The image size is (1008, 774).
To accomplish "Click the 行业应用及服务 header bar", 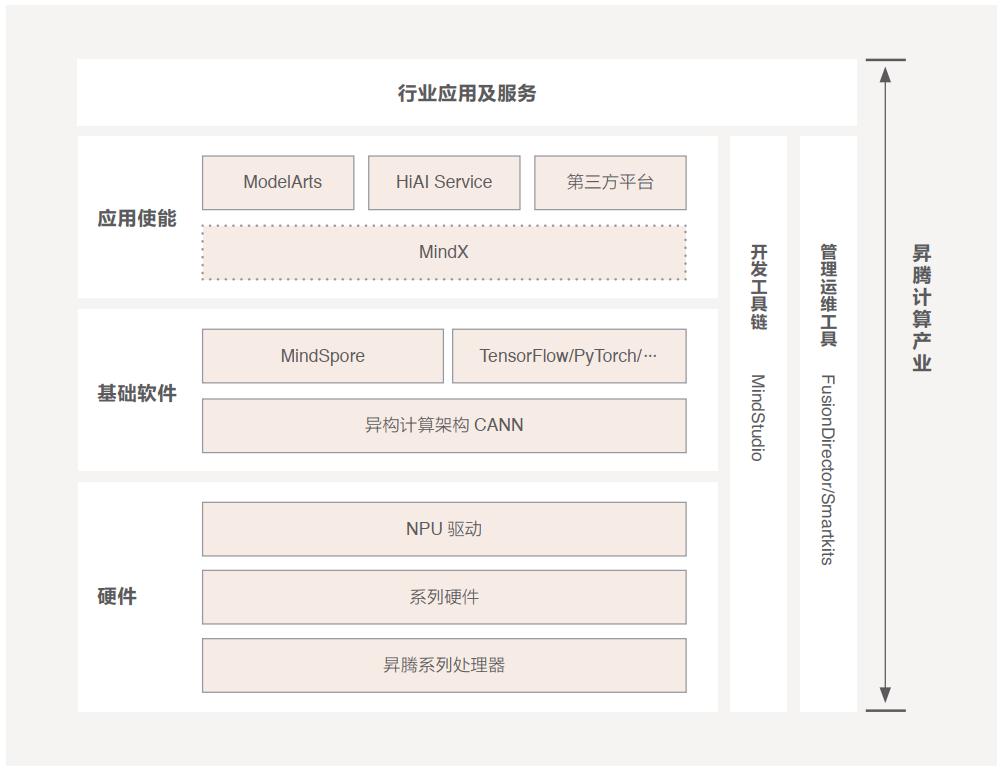I will 467,93.
